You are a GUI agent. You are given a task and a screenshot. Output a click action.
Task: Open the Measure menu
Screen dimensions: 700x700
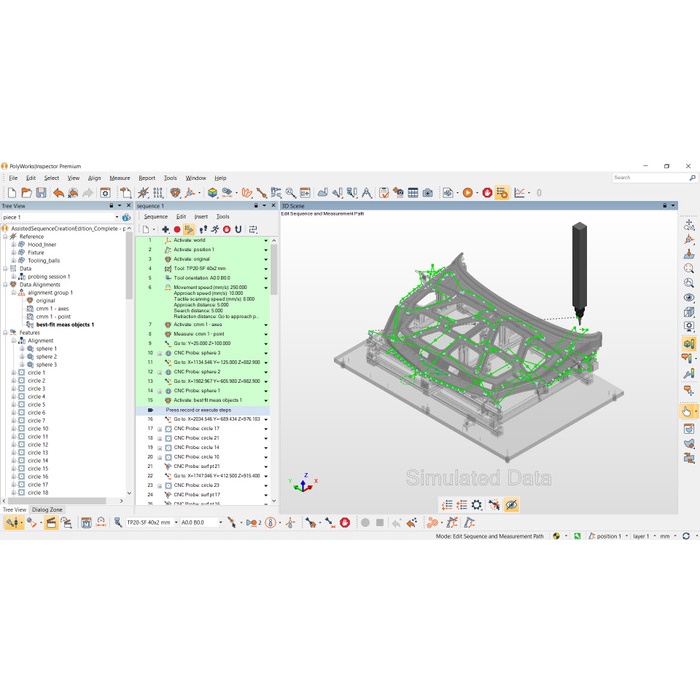point(120,178)
